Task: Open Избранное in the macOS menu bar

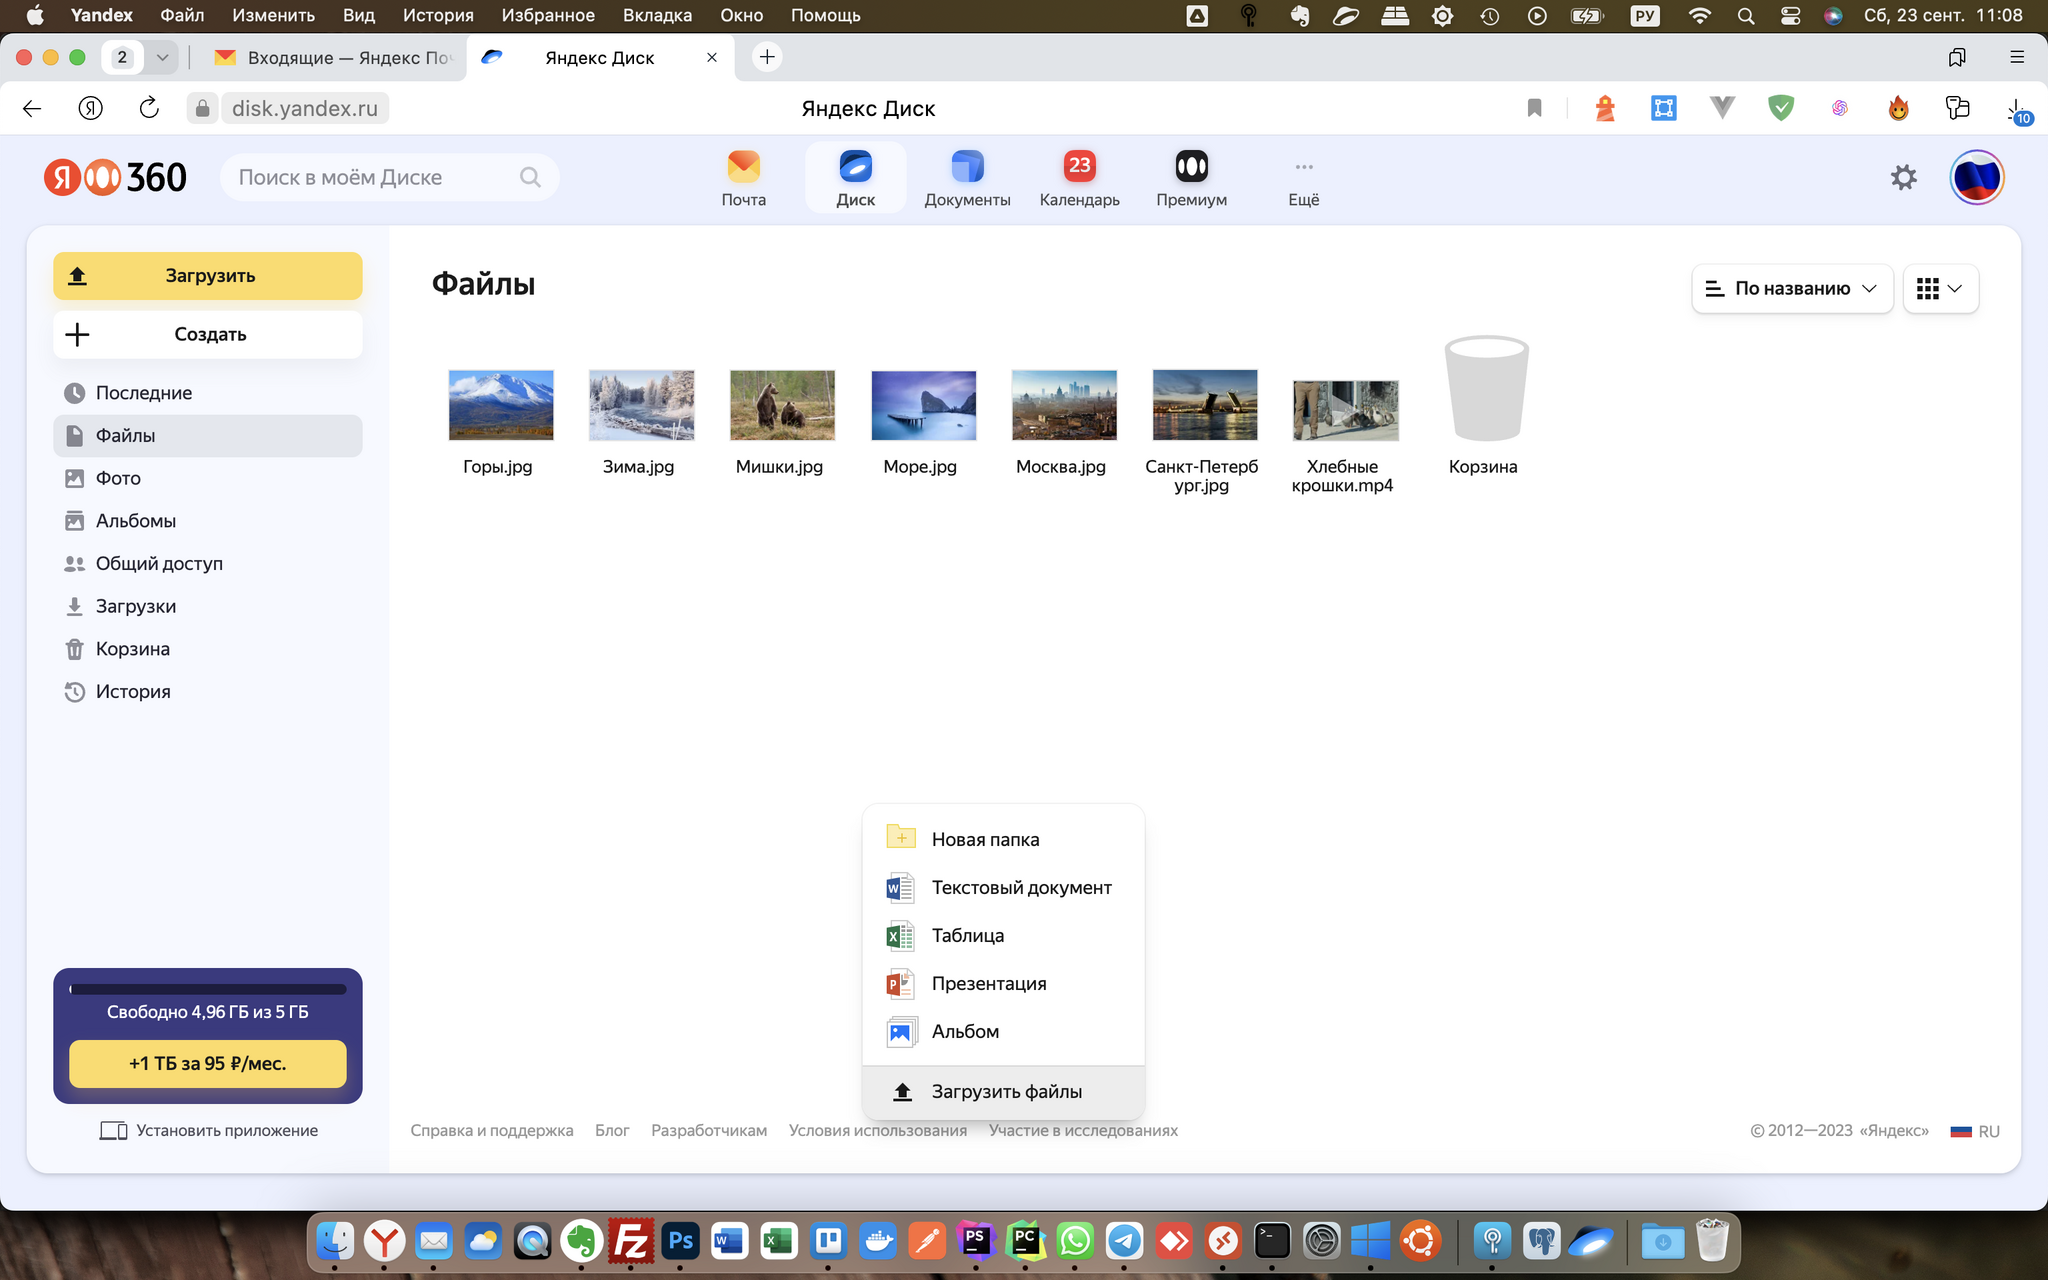Action: (x=547, y=15)
